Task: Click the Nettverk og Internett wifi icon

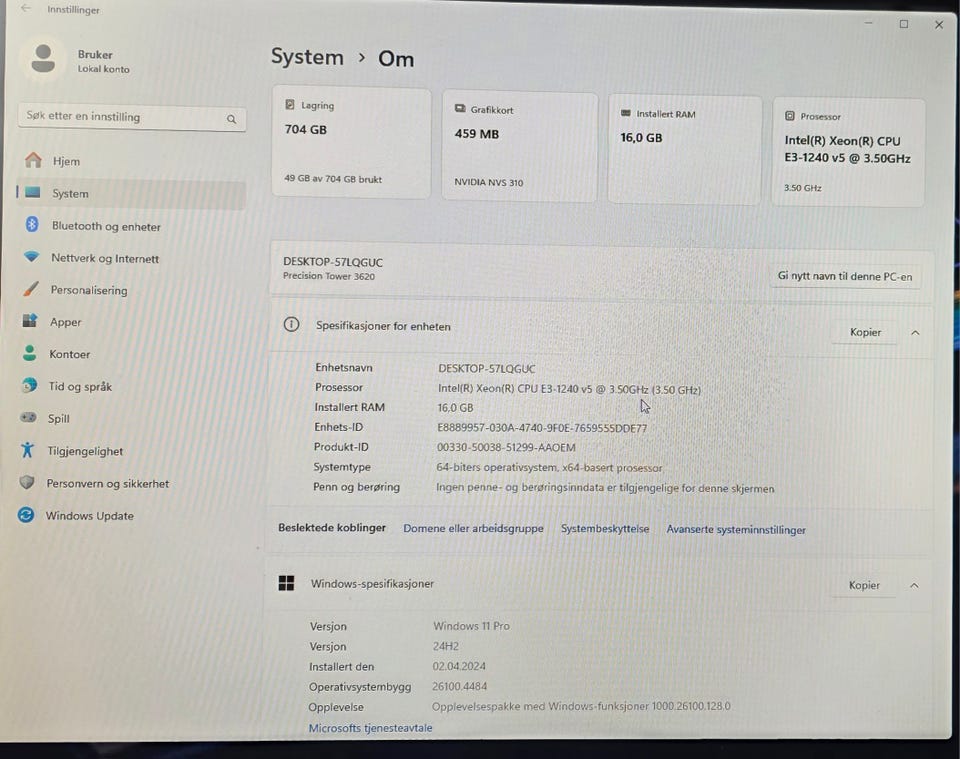Action: pos(31,256)
